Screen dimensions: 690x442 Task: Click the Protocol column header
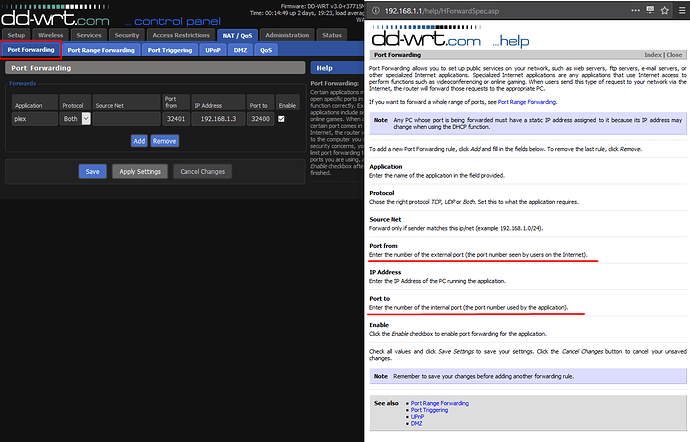75,102
